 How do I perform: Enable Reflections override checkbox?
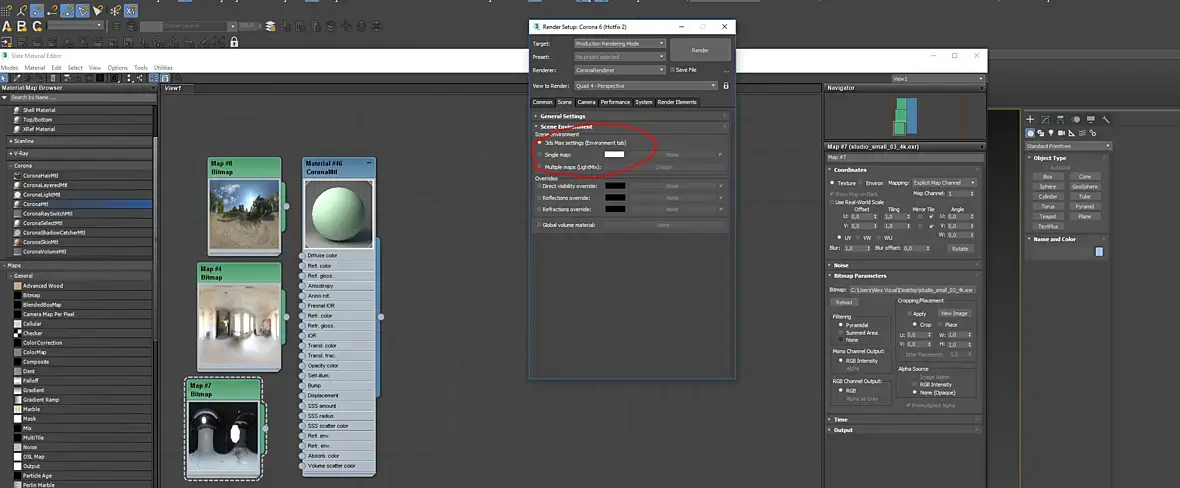[x=539, y=197]
